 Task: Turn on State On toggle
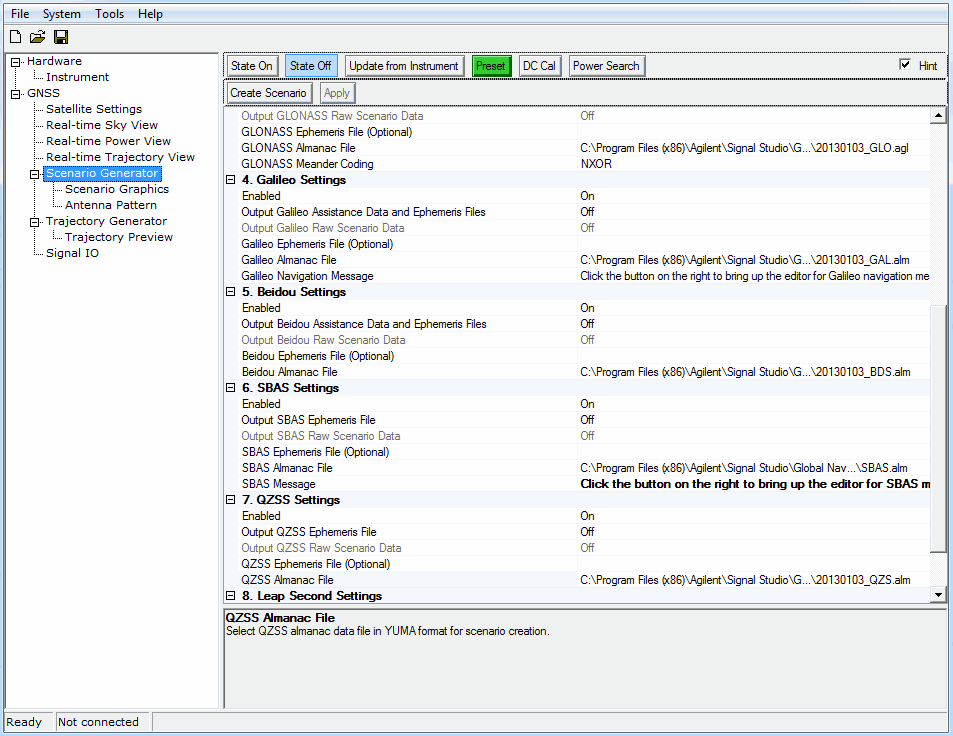(251, 66)
